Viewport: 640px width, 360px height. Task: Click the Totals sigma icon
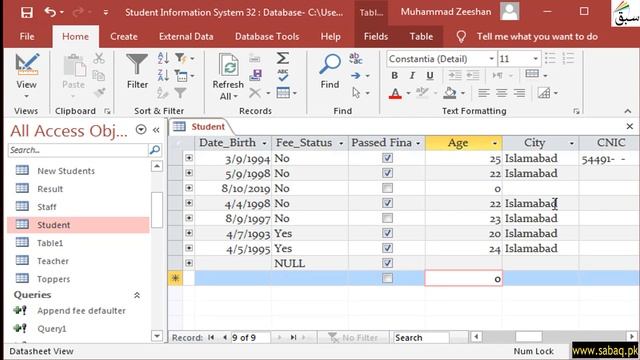282,58
